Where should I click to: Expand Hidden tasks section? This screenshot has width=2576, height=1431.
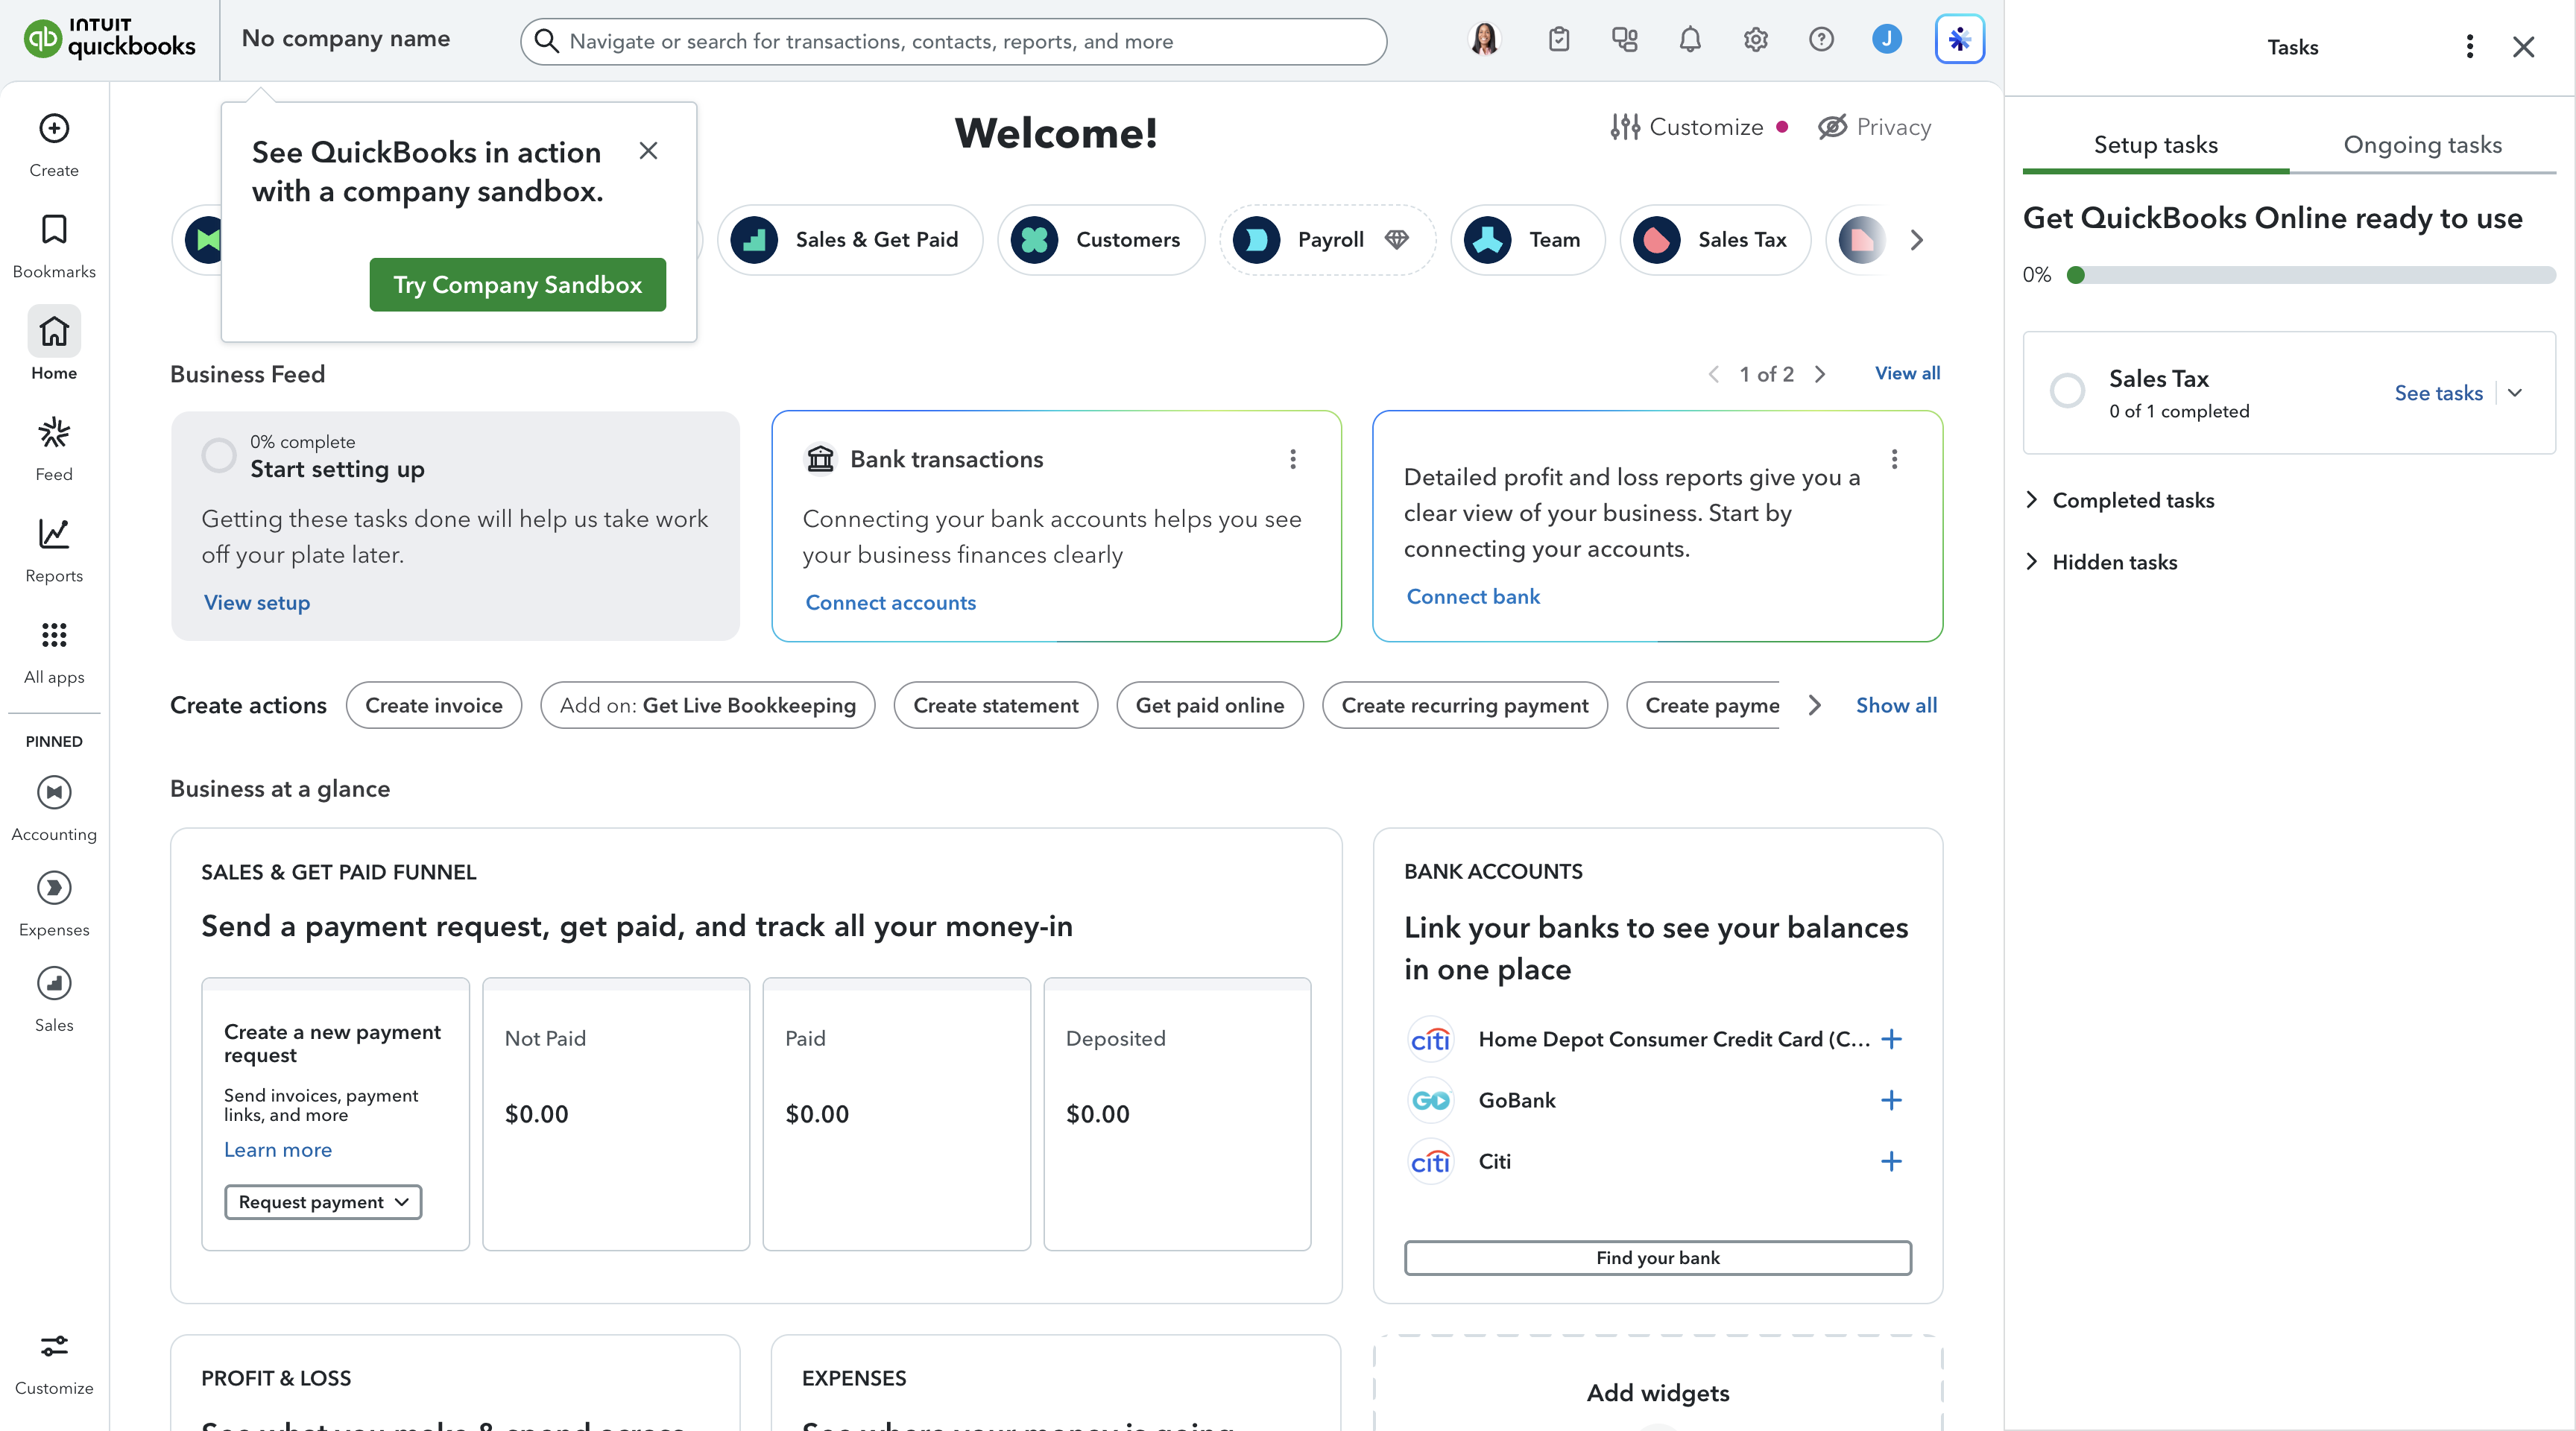tap(2101, 562)
